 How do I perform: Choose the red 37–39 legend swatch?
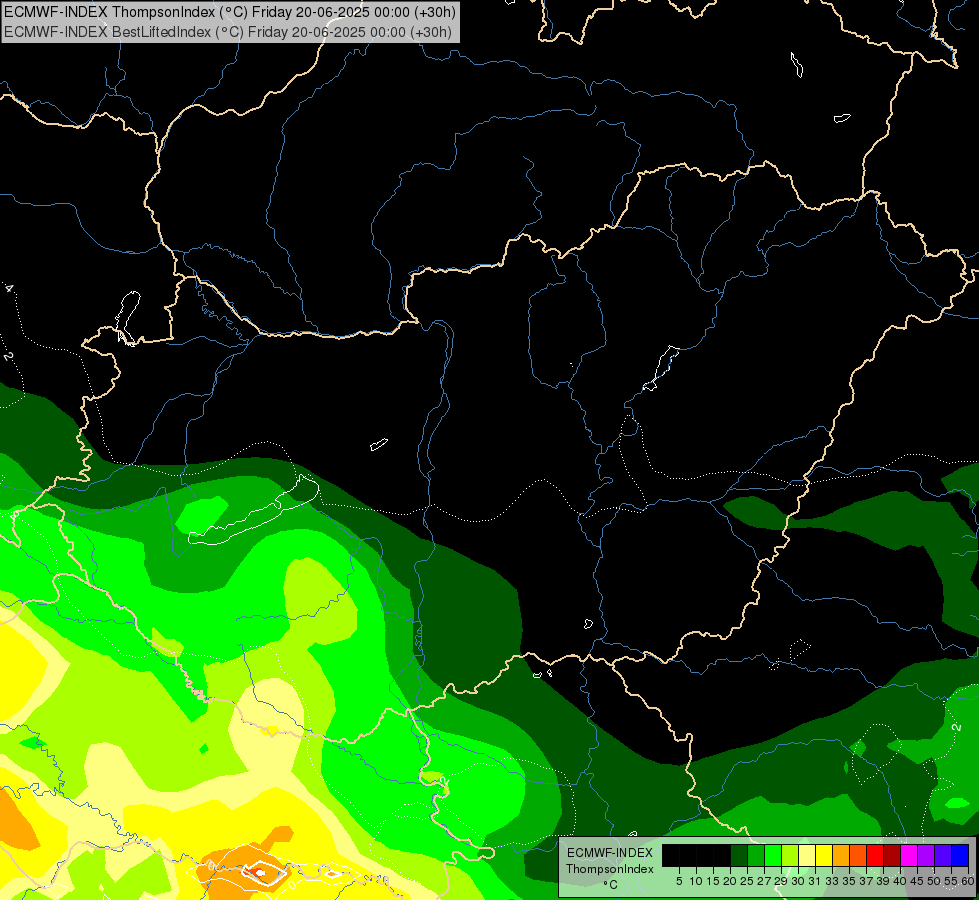click(x=875, y=855)
